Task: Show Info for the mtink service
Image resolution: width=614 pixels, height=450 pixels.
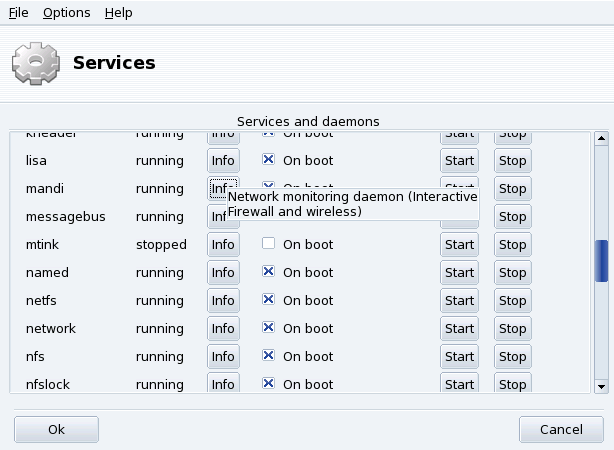Action: click(x=223, y=244)
